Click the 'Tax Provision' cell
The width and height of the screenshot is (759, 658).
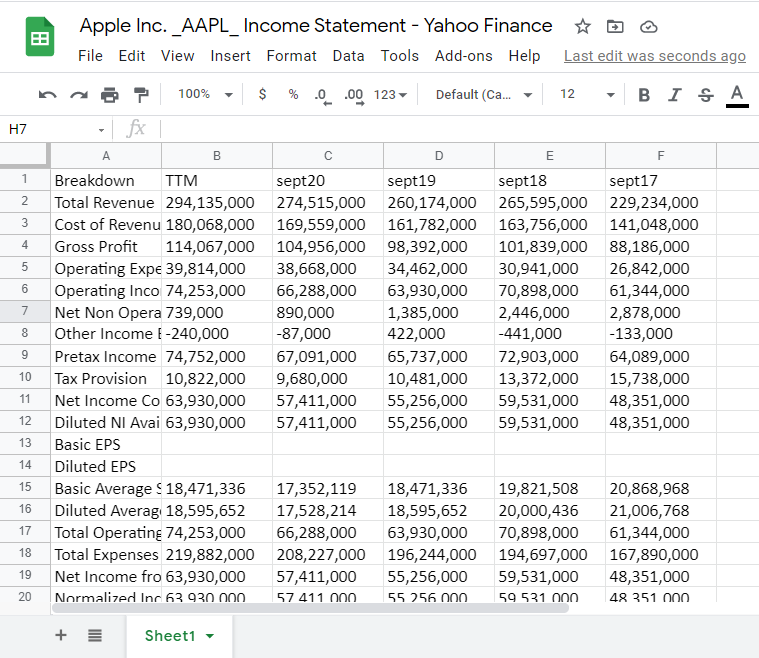click(x=106, y=378)
